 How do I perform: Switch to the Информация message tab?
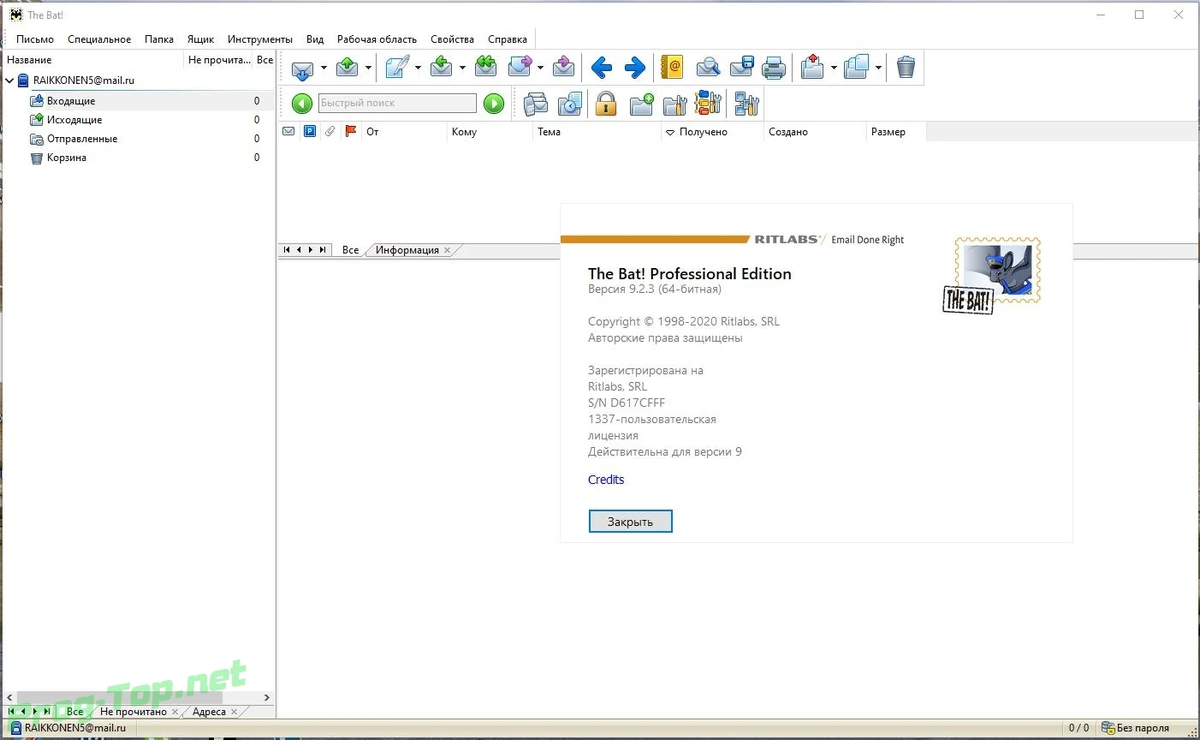(407, 250)
